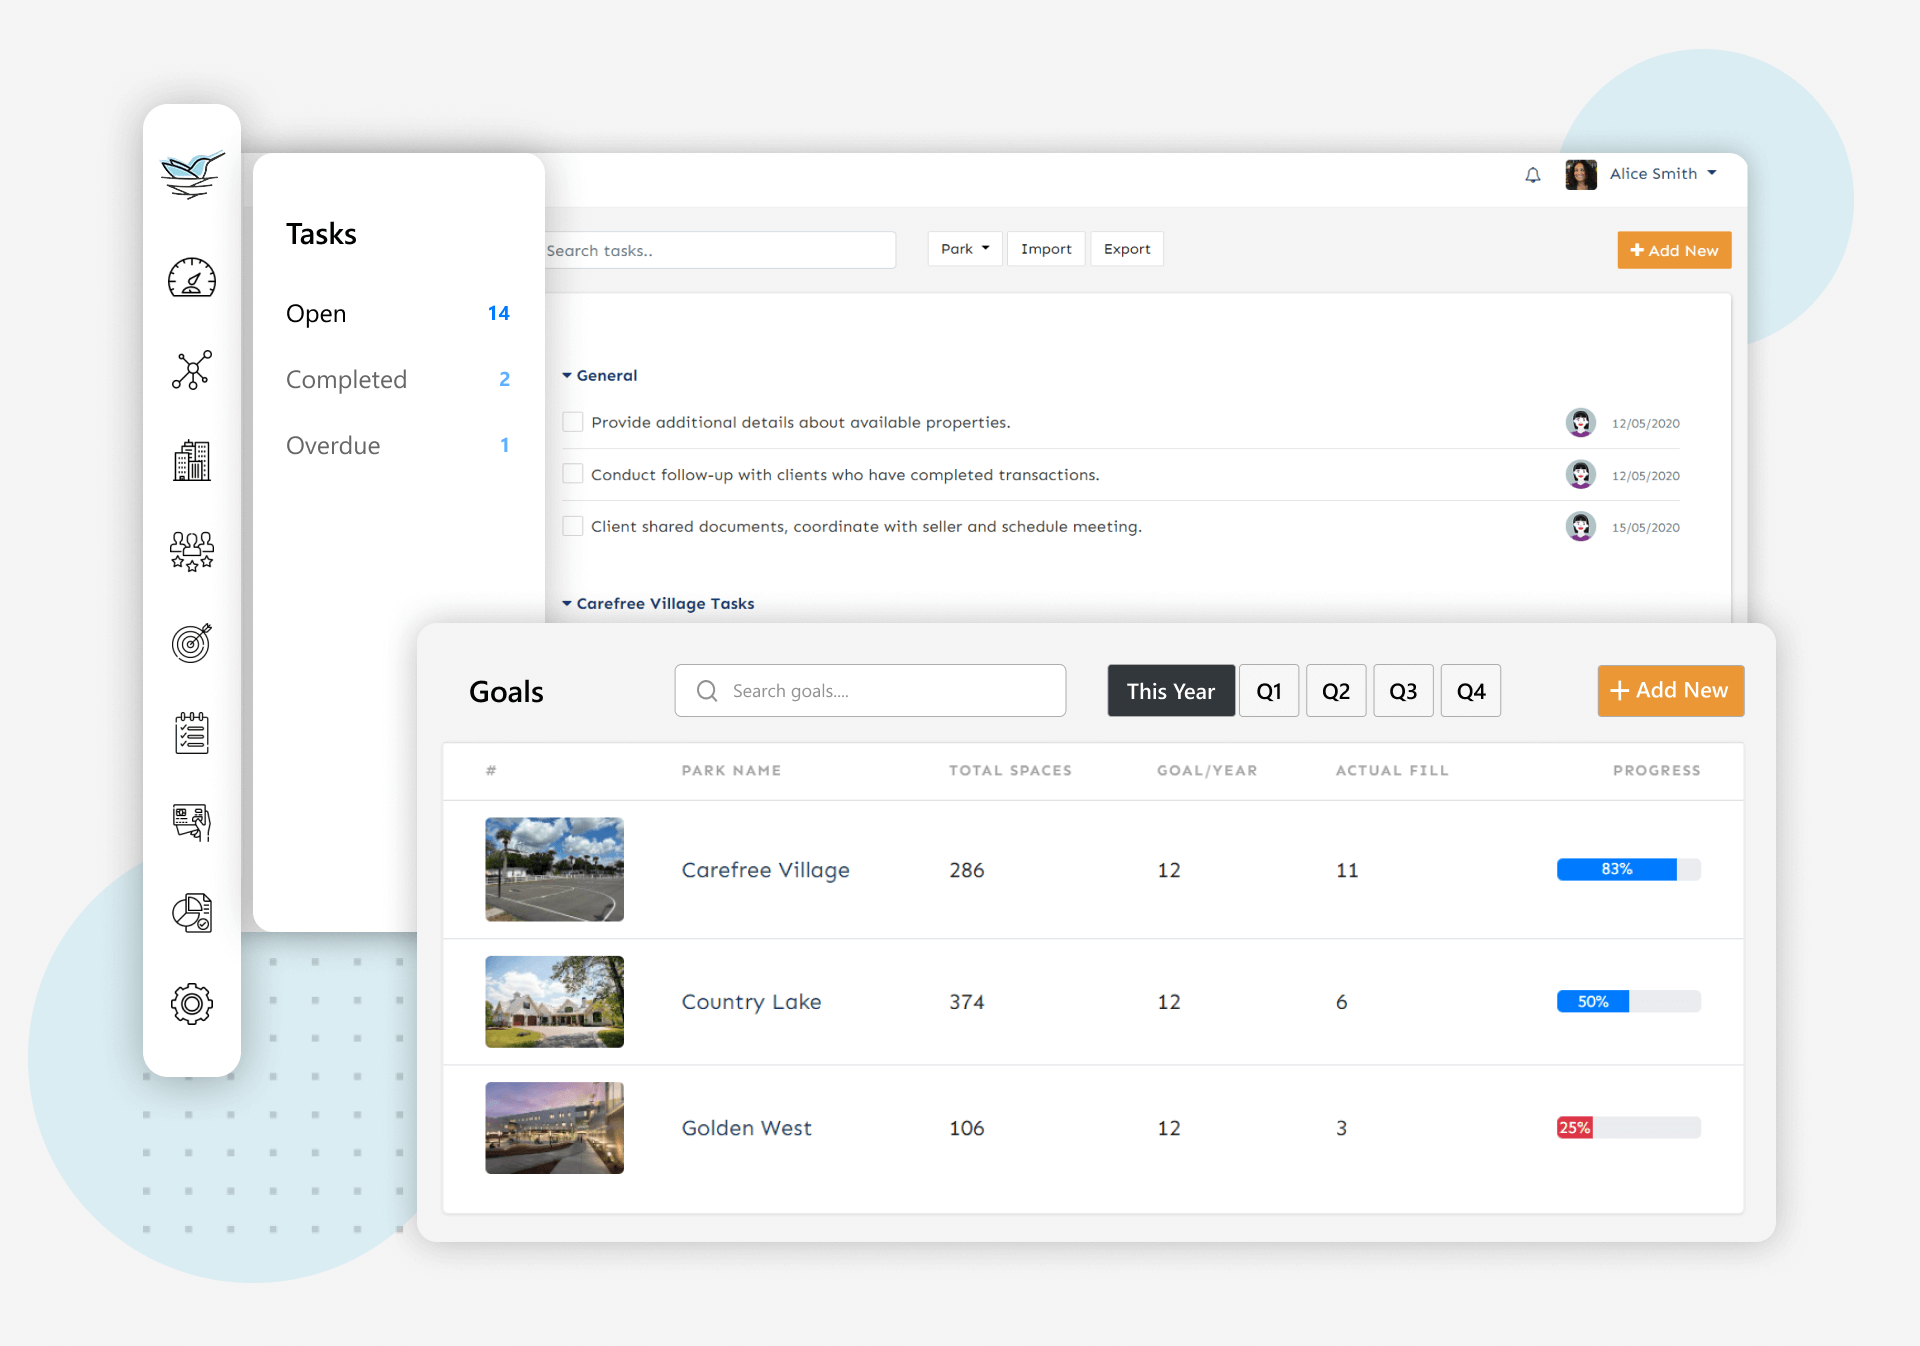Select the settings gear icon in sidebar
1920x1346 pixels.
tap(191, 1002)
